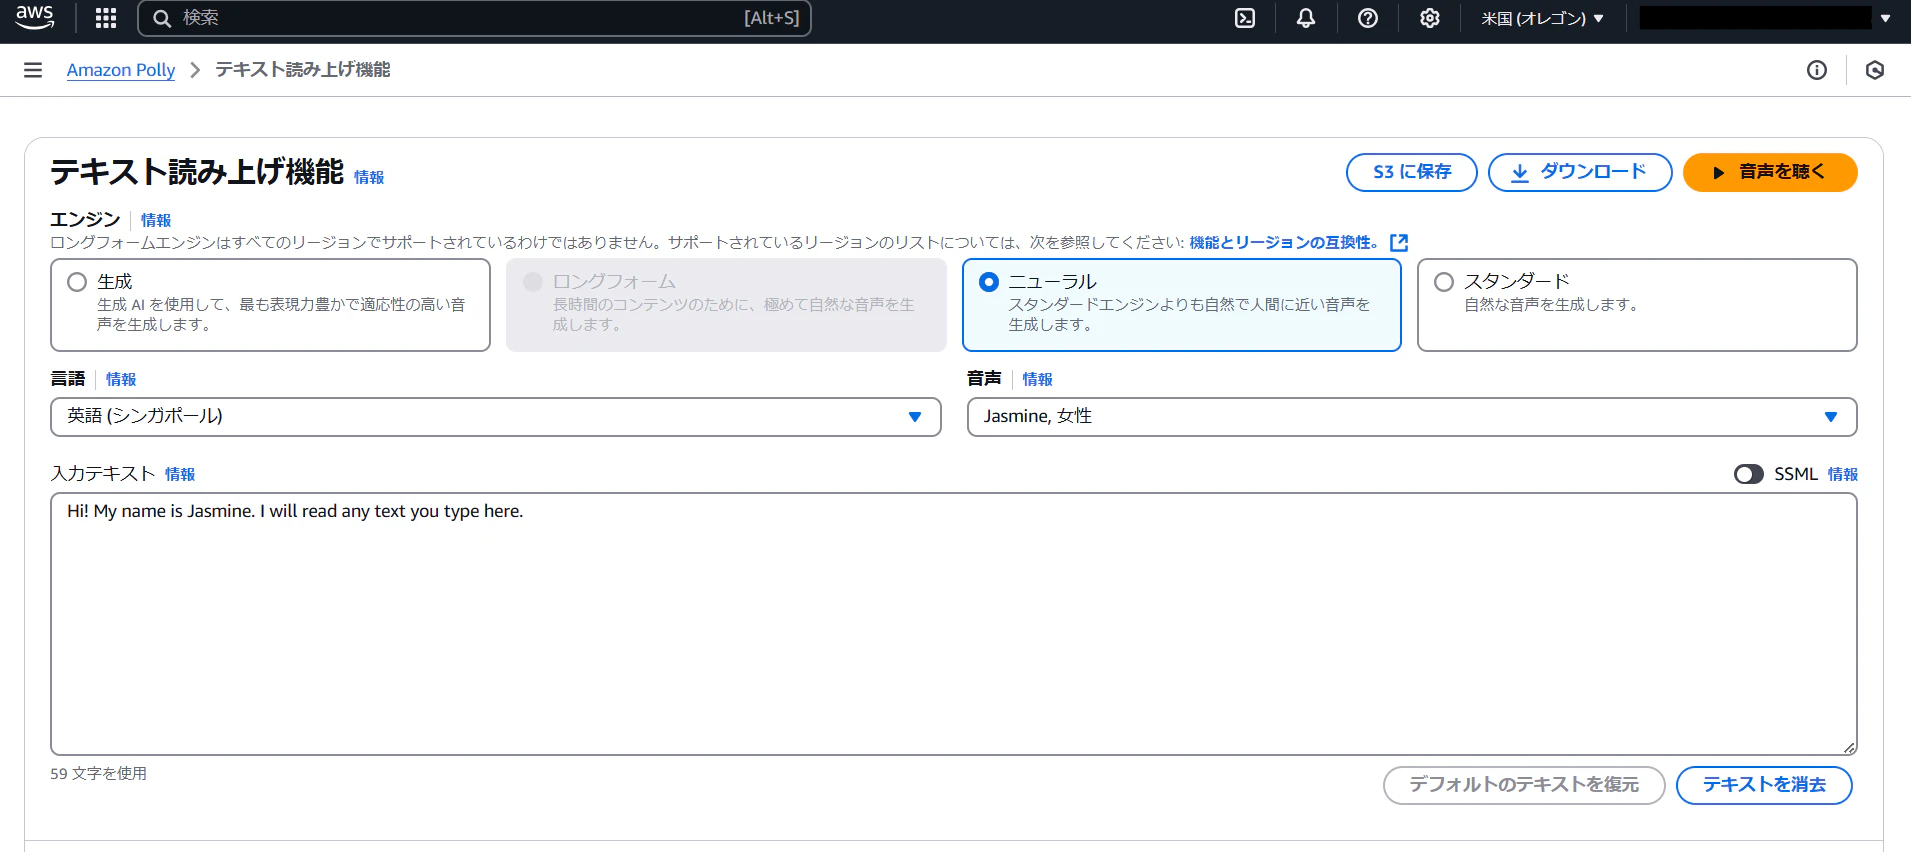Image resolution: width=1911 pixels, height=852 pixels.
Task: Click the ダウンロード button
Action: 1580,172
